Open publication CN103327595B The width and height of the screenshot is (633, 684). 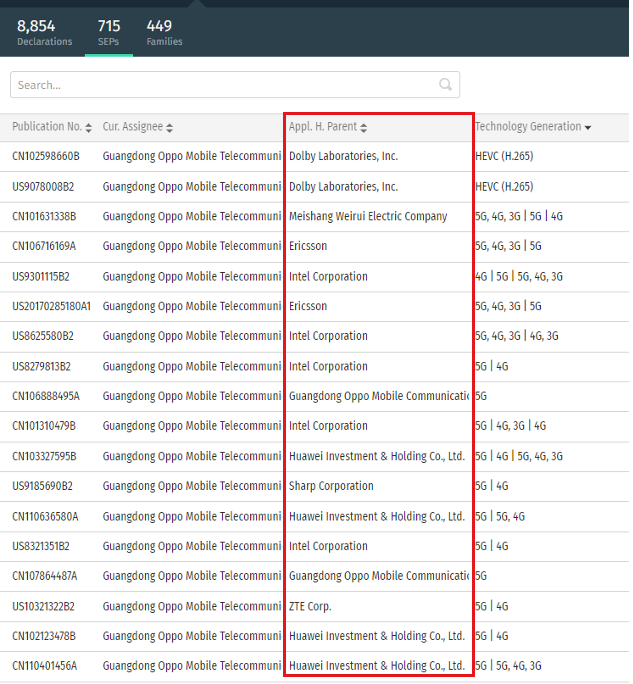pyautogui.click(x=44, y=456)
